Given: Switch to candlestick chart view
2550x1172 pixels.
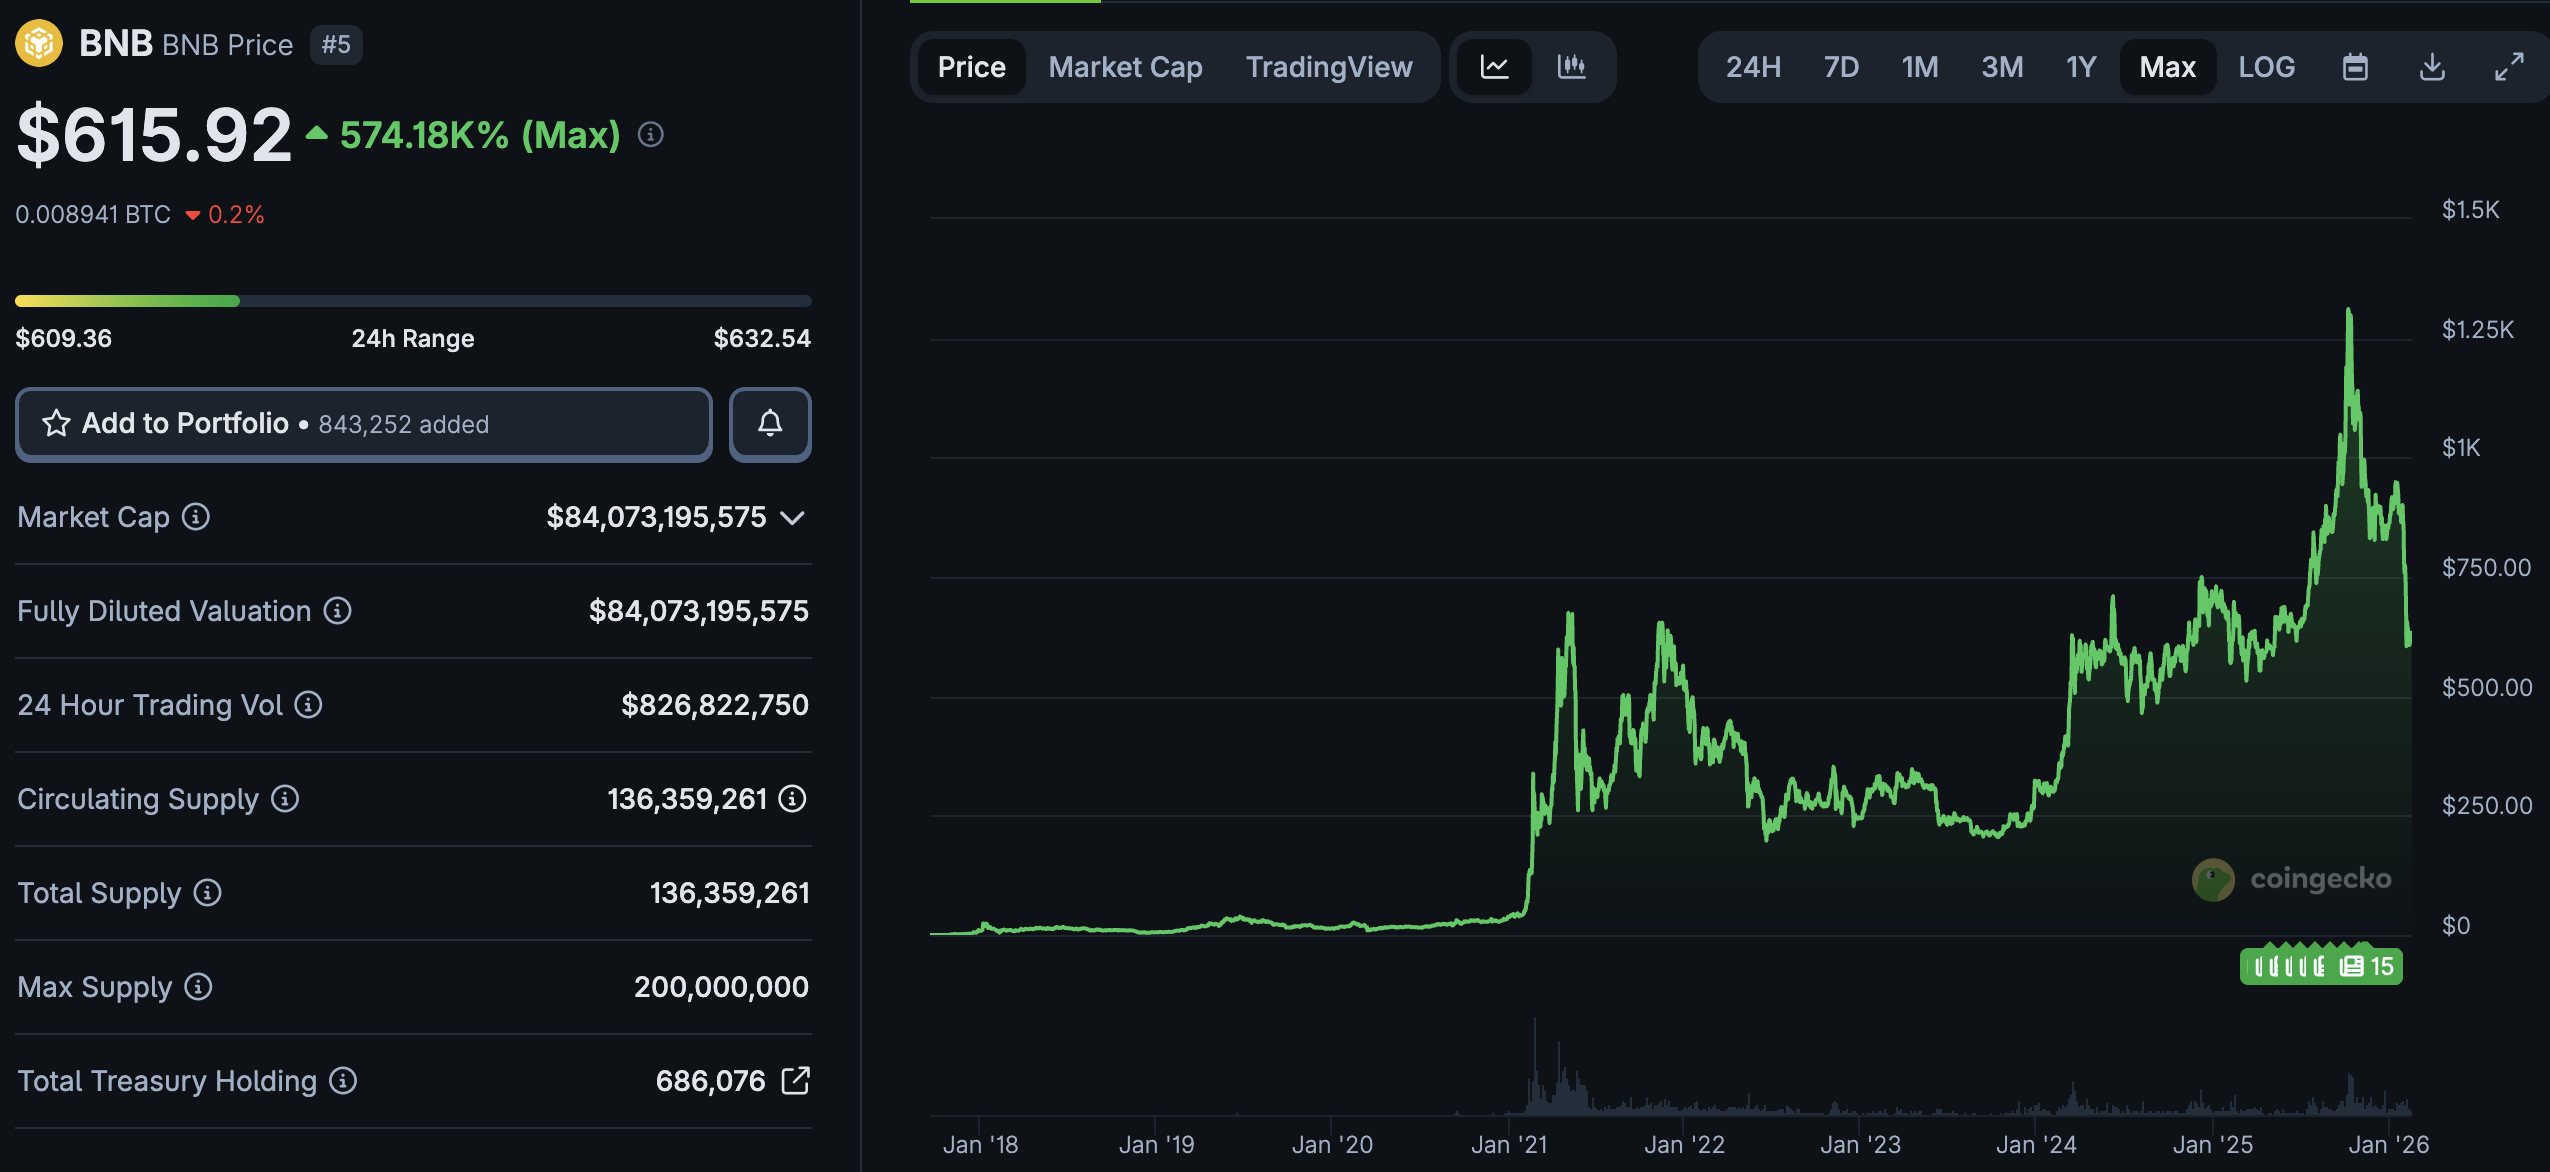Looking at the screenshot, I should point(1572,67).
